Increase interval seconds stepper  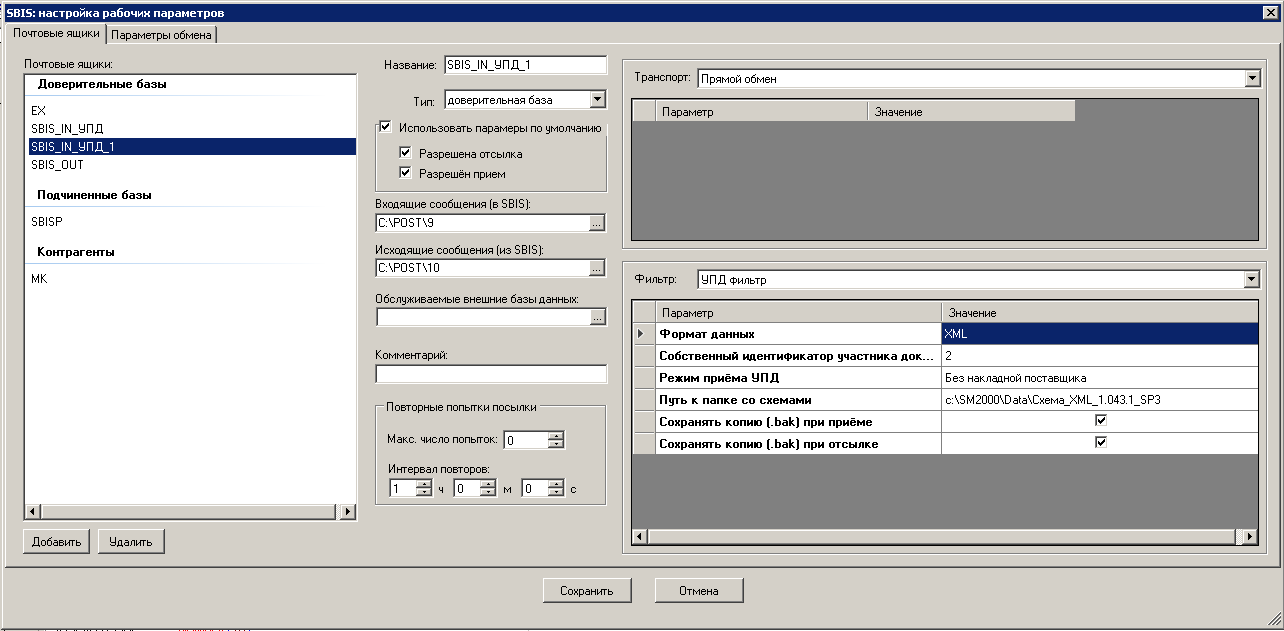(555, 484)
